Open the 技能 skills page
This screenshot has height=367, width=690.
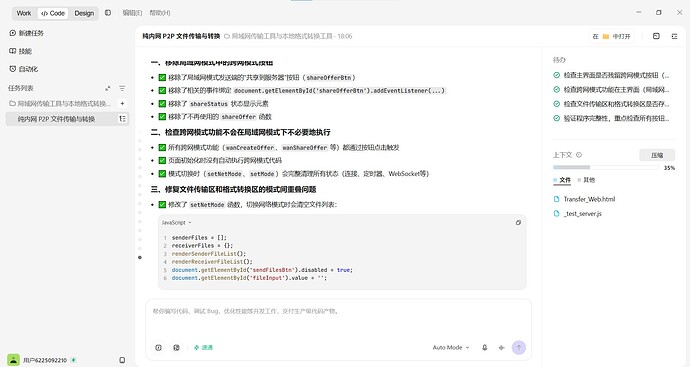tap(21, 51)
